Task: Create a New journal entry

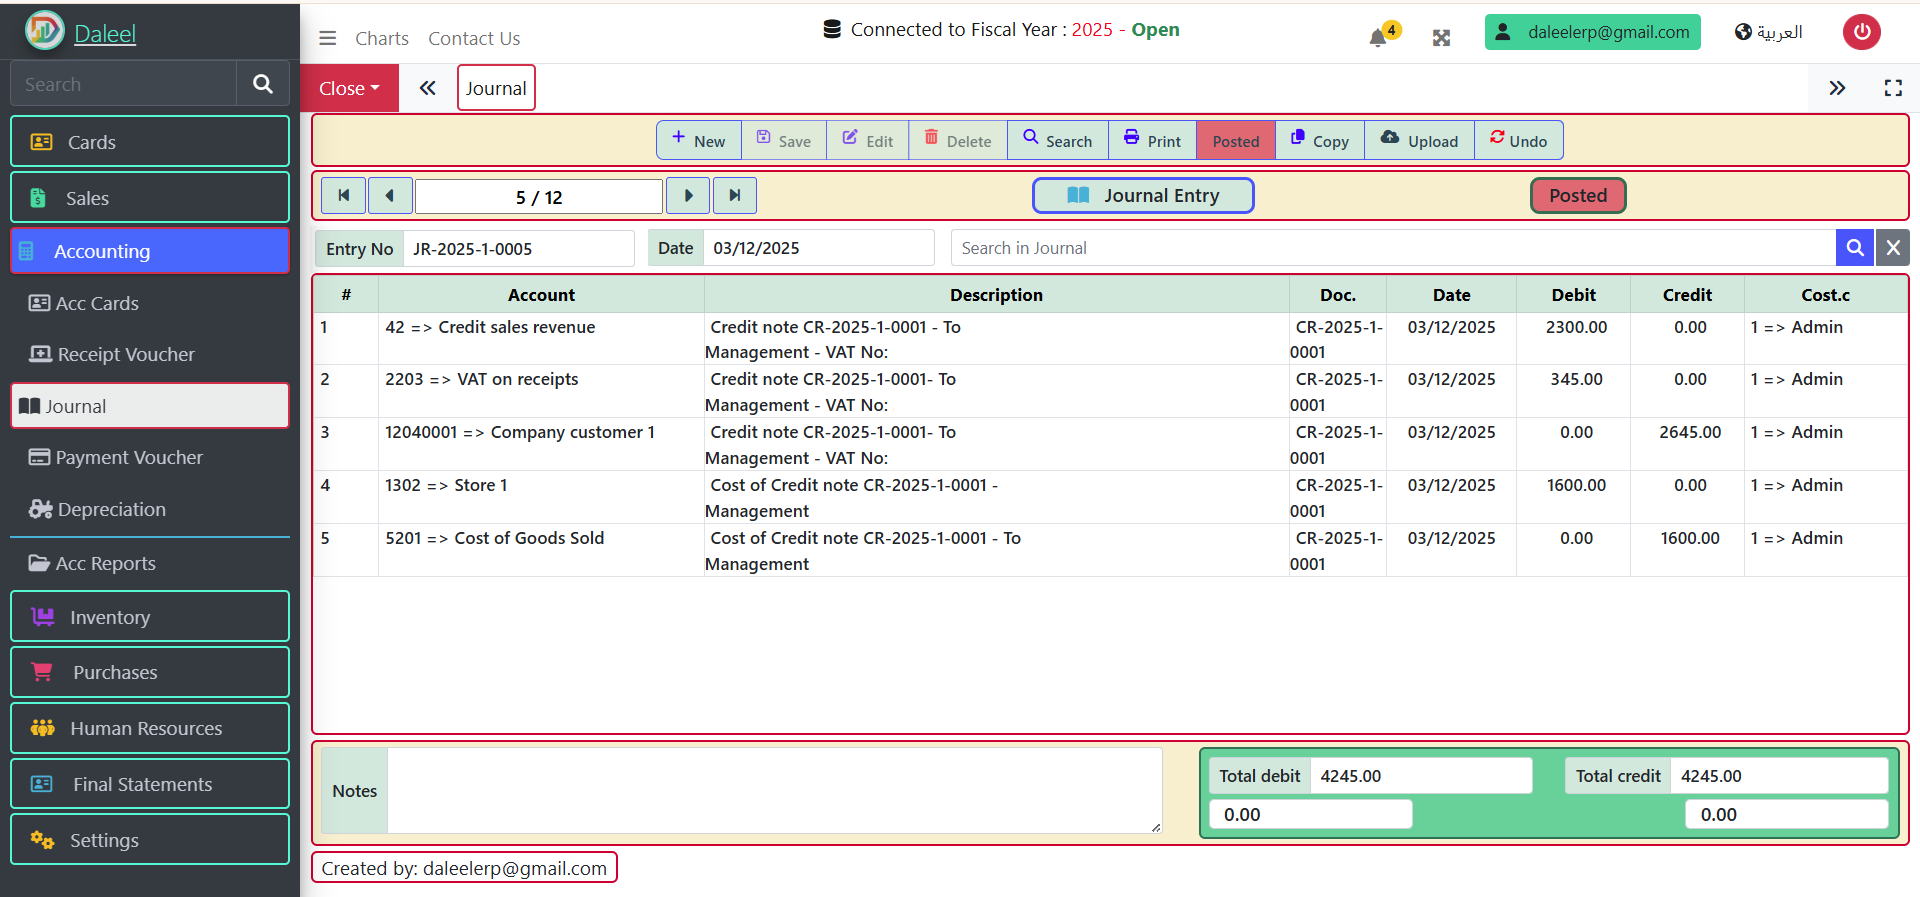Action: point(698,141)
